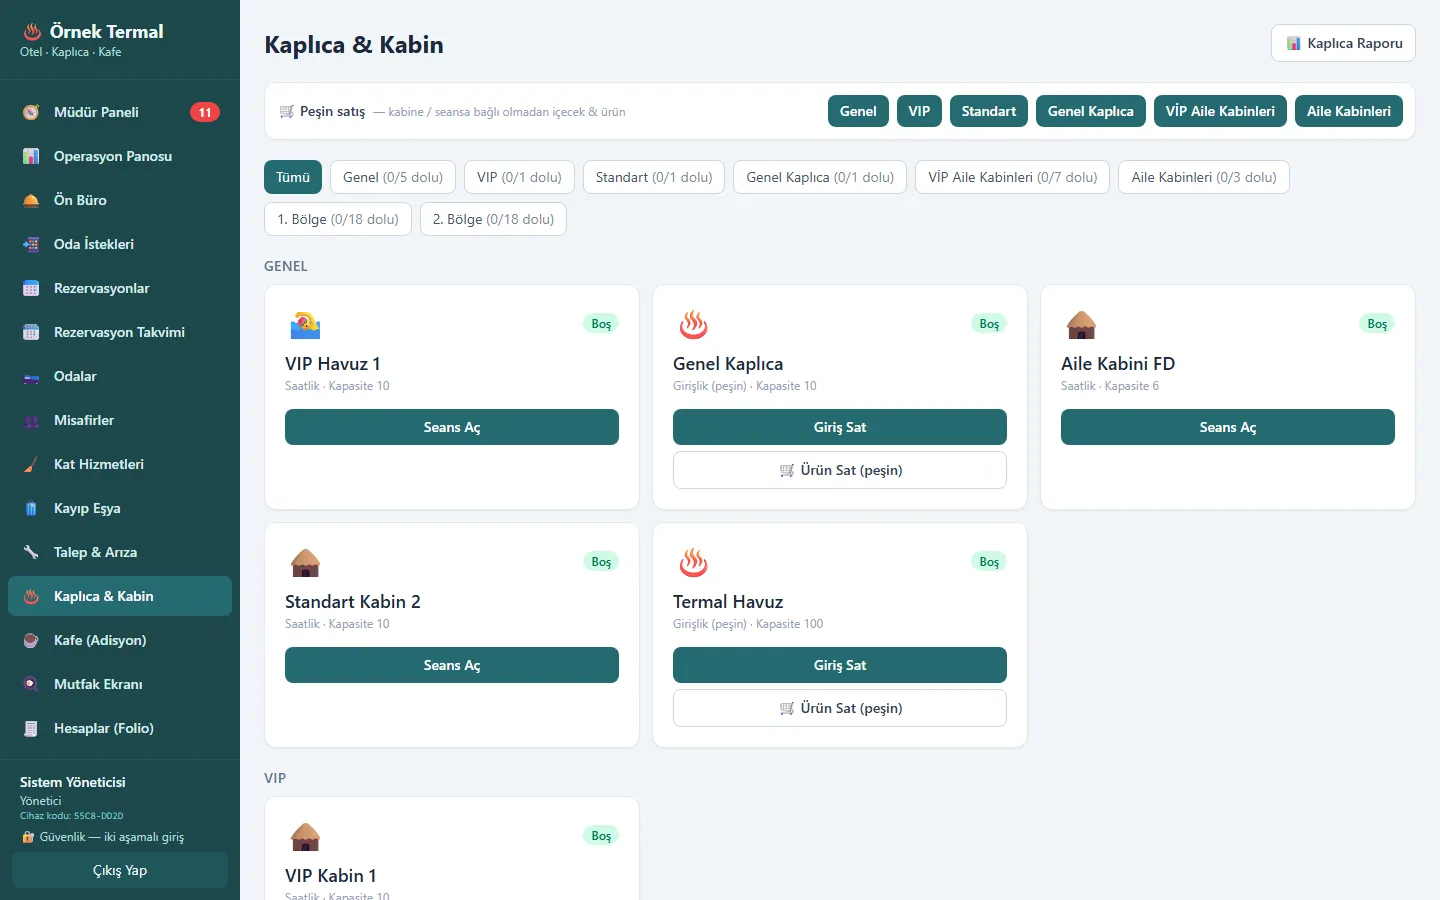Start Peşin satış for Genel Kaplıca

[1090, 111]
